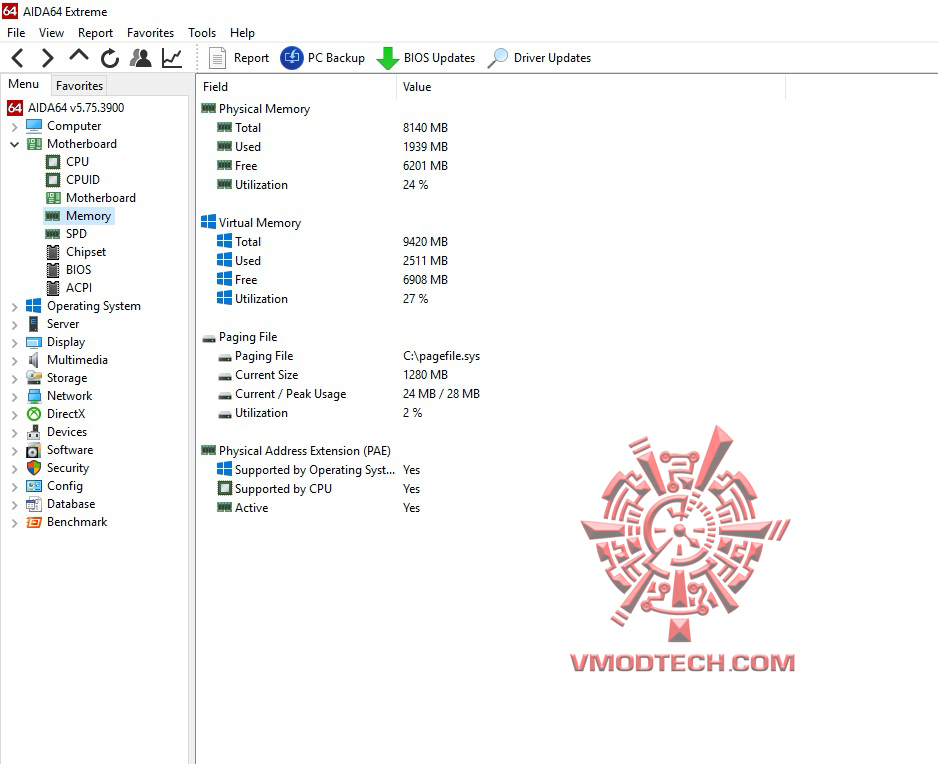Select the Physical Memory group row
Screen dimensions: 938x764
click(264, 109)
